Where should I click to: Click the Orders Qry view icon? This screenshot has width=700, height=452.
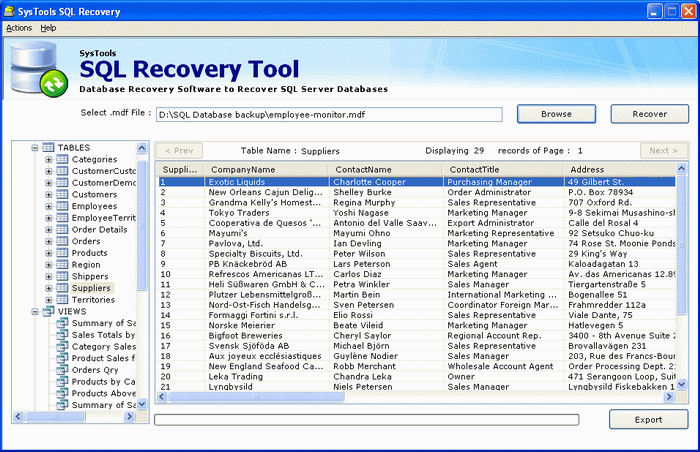coord(62,369)
